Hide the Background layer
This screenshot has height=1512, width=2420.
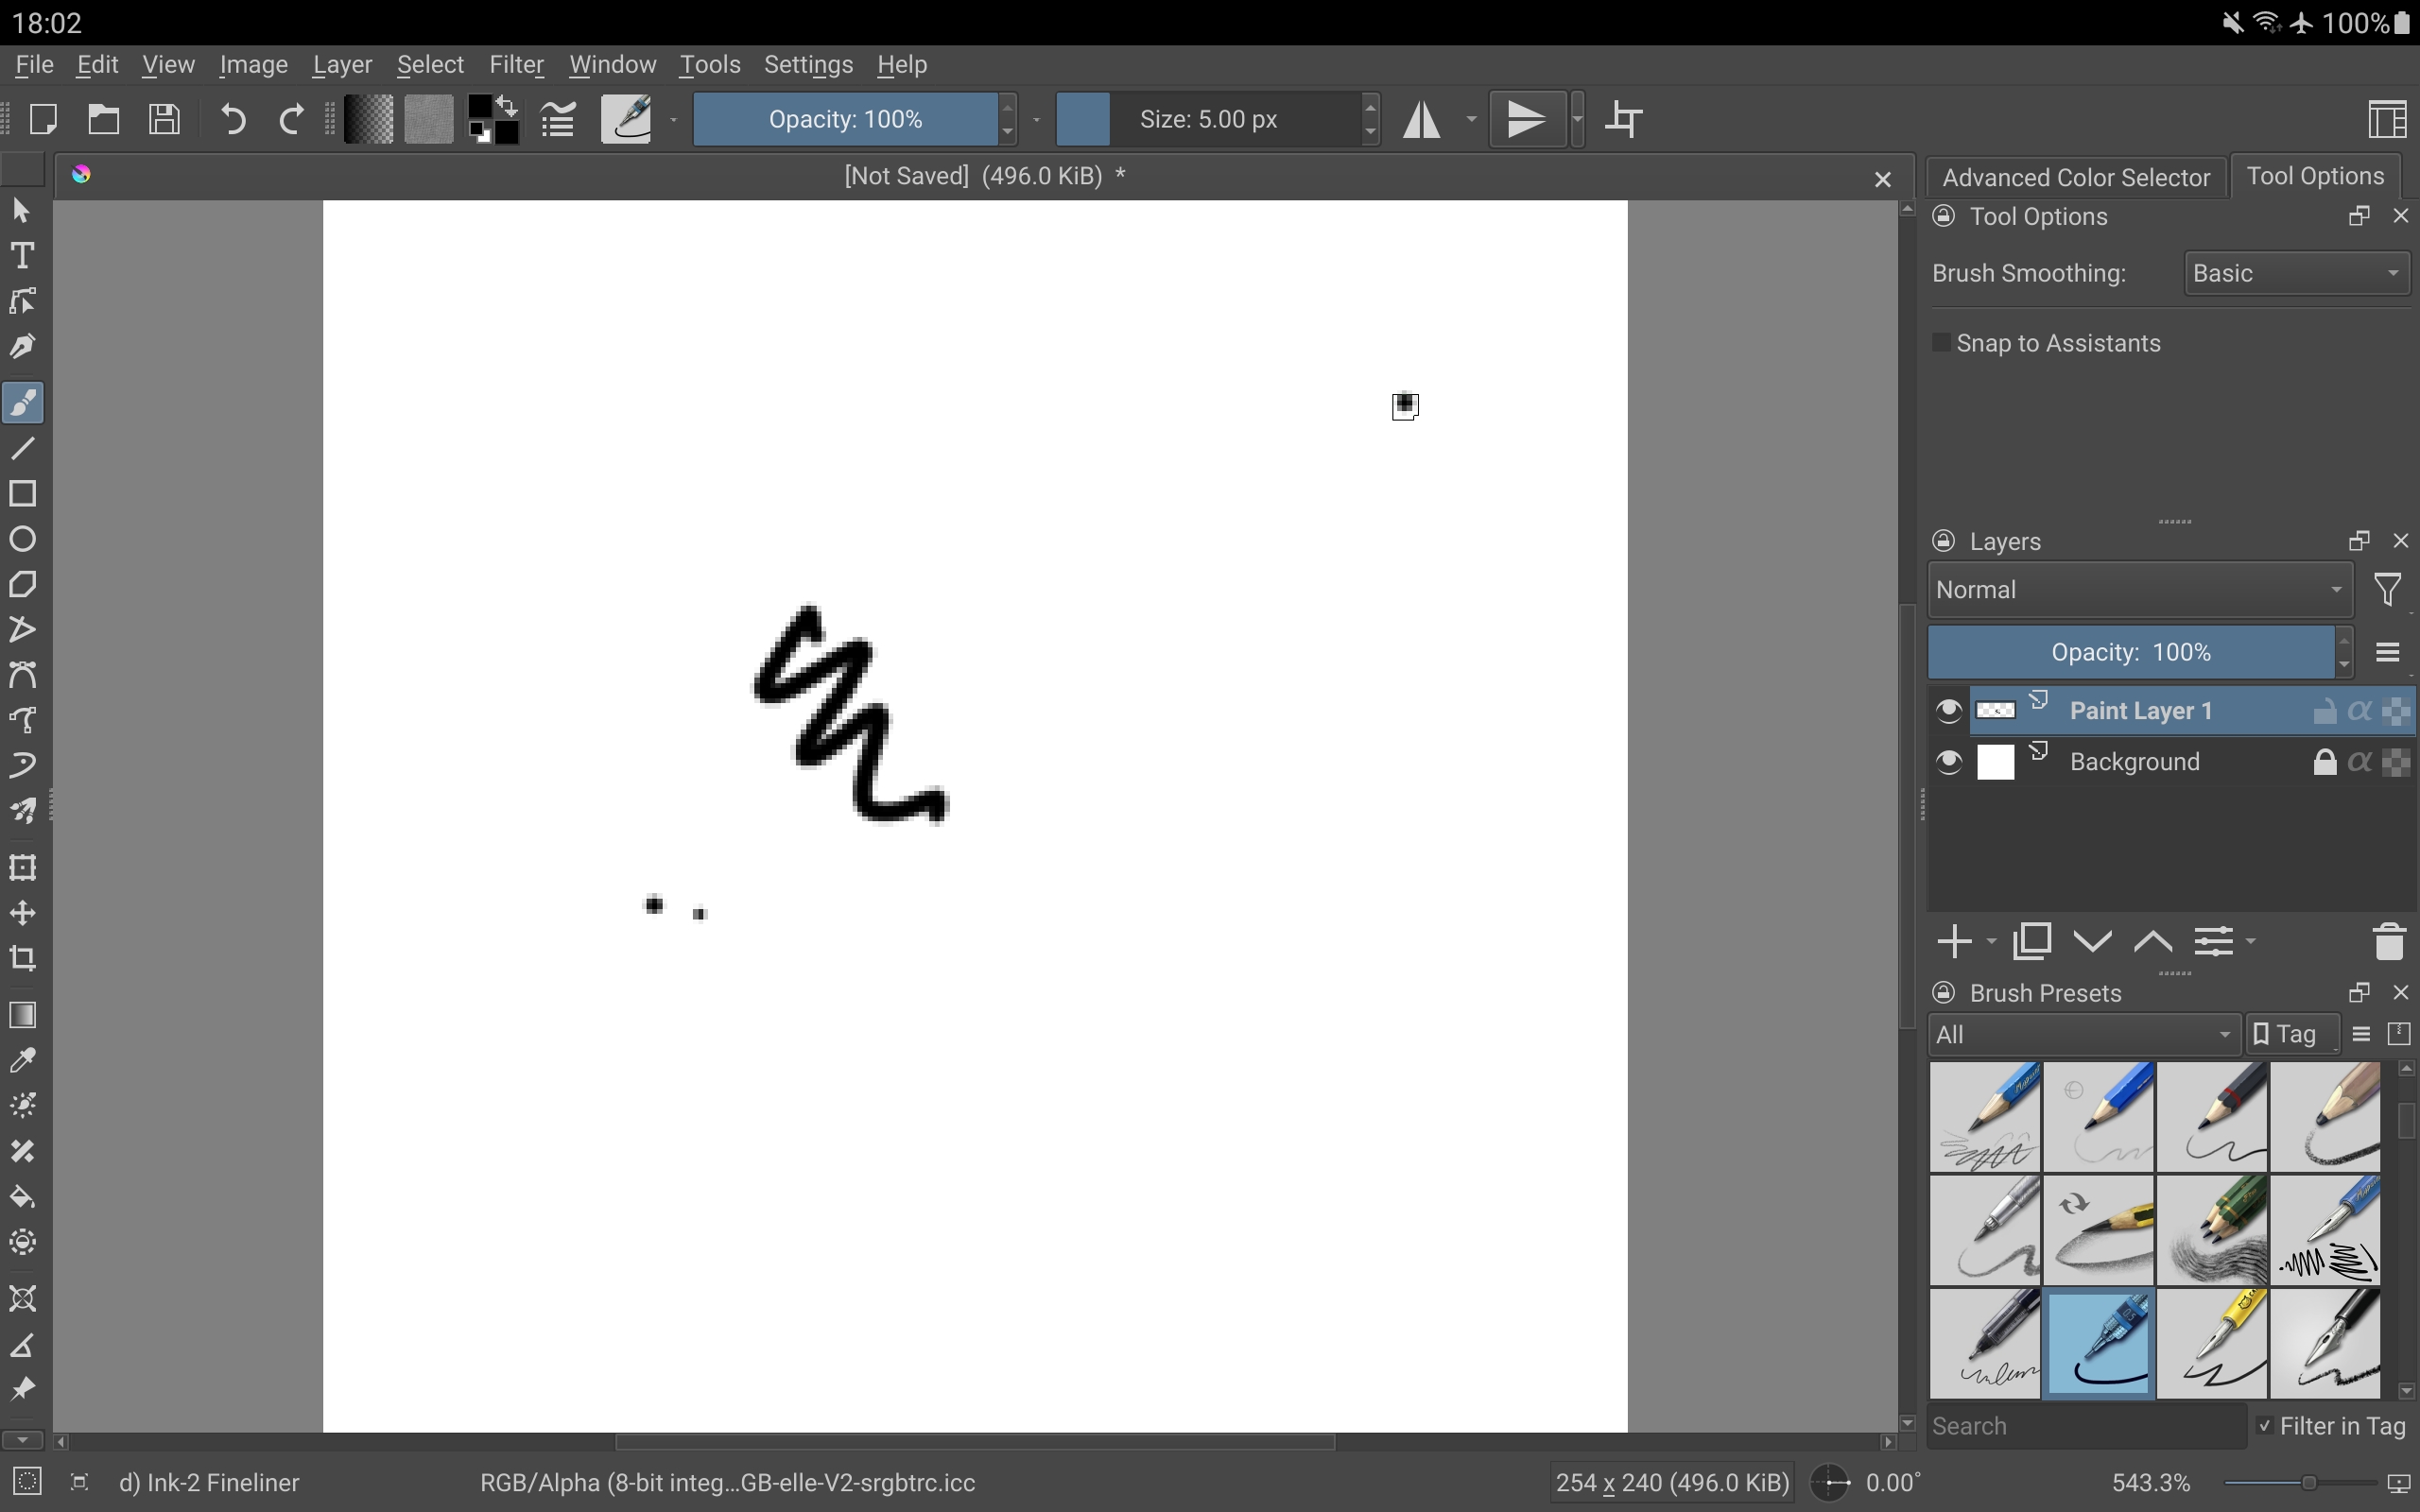click(1946, 761)
